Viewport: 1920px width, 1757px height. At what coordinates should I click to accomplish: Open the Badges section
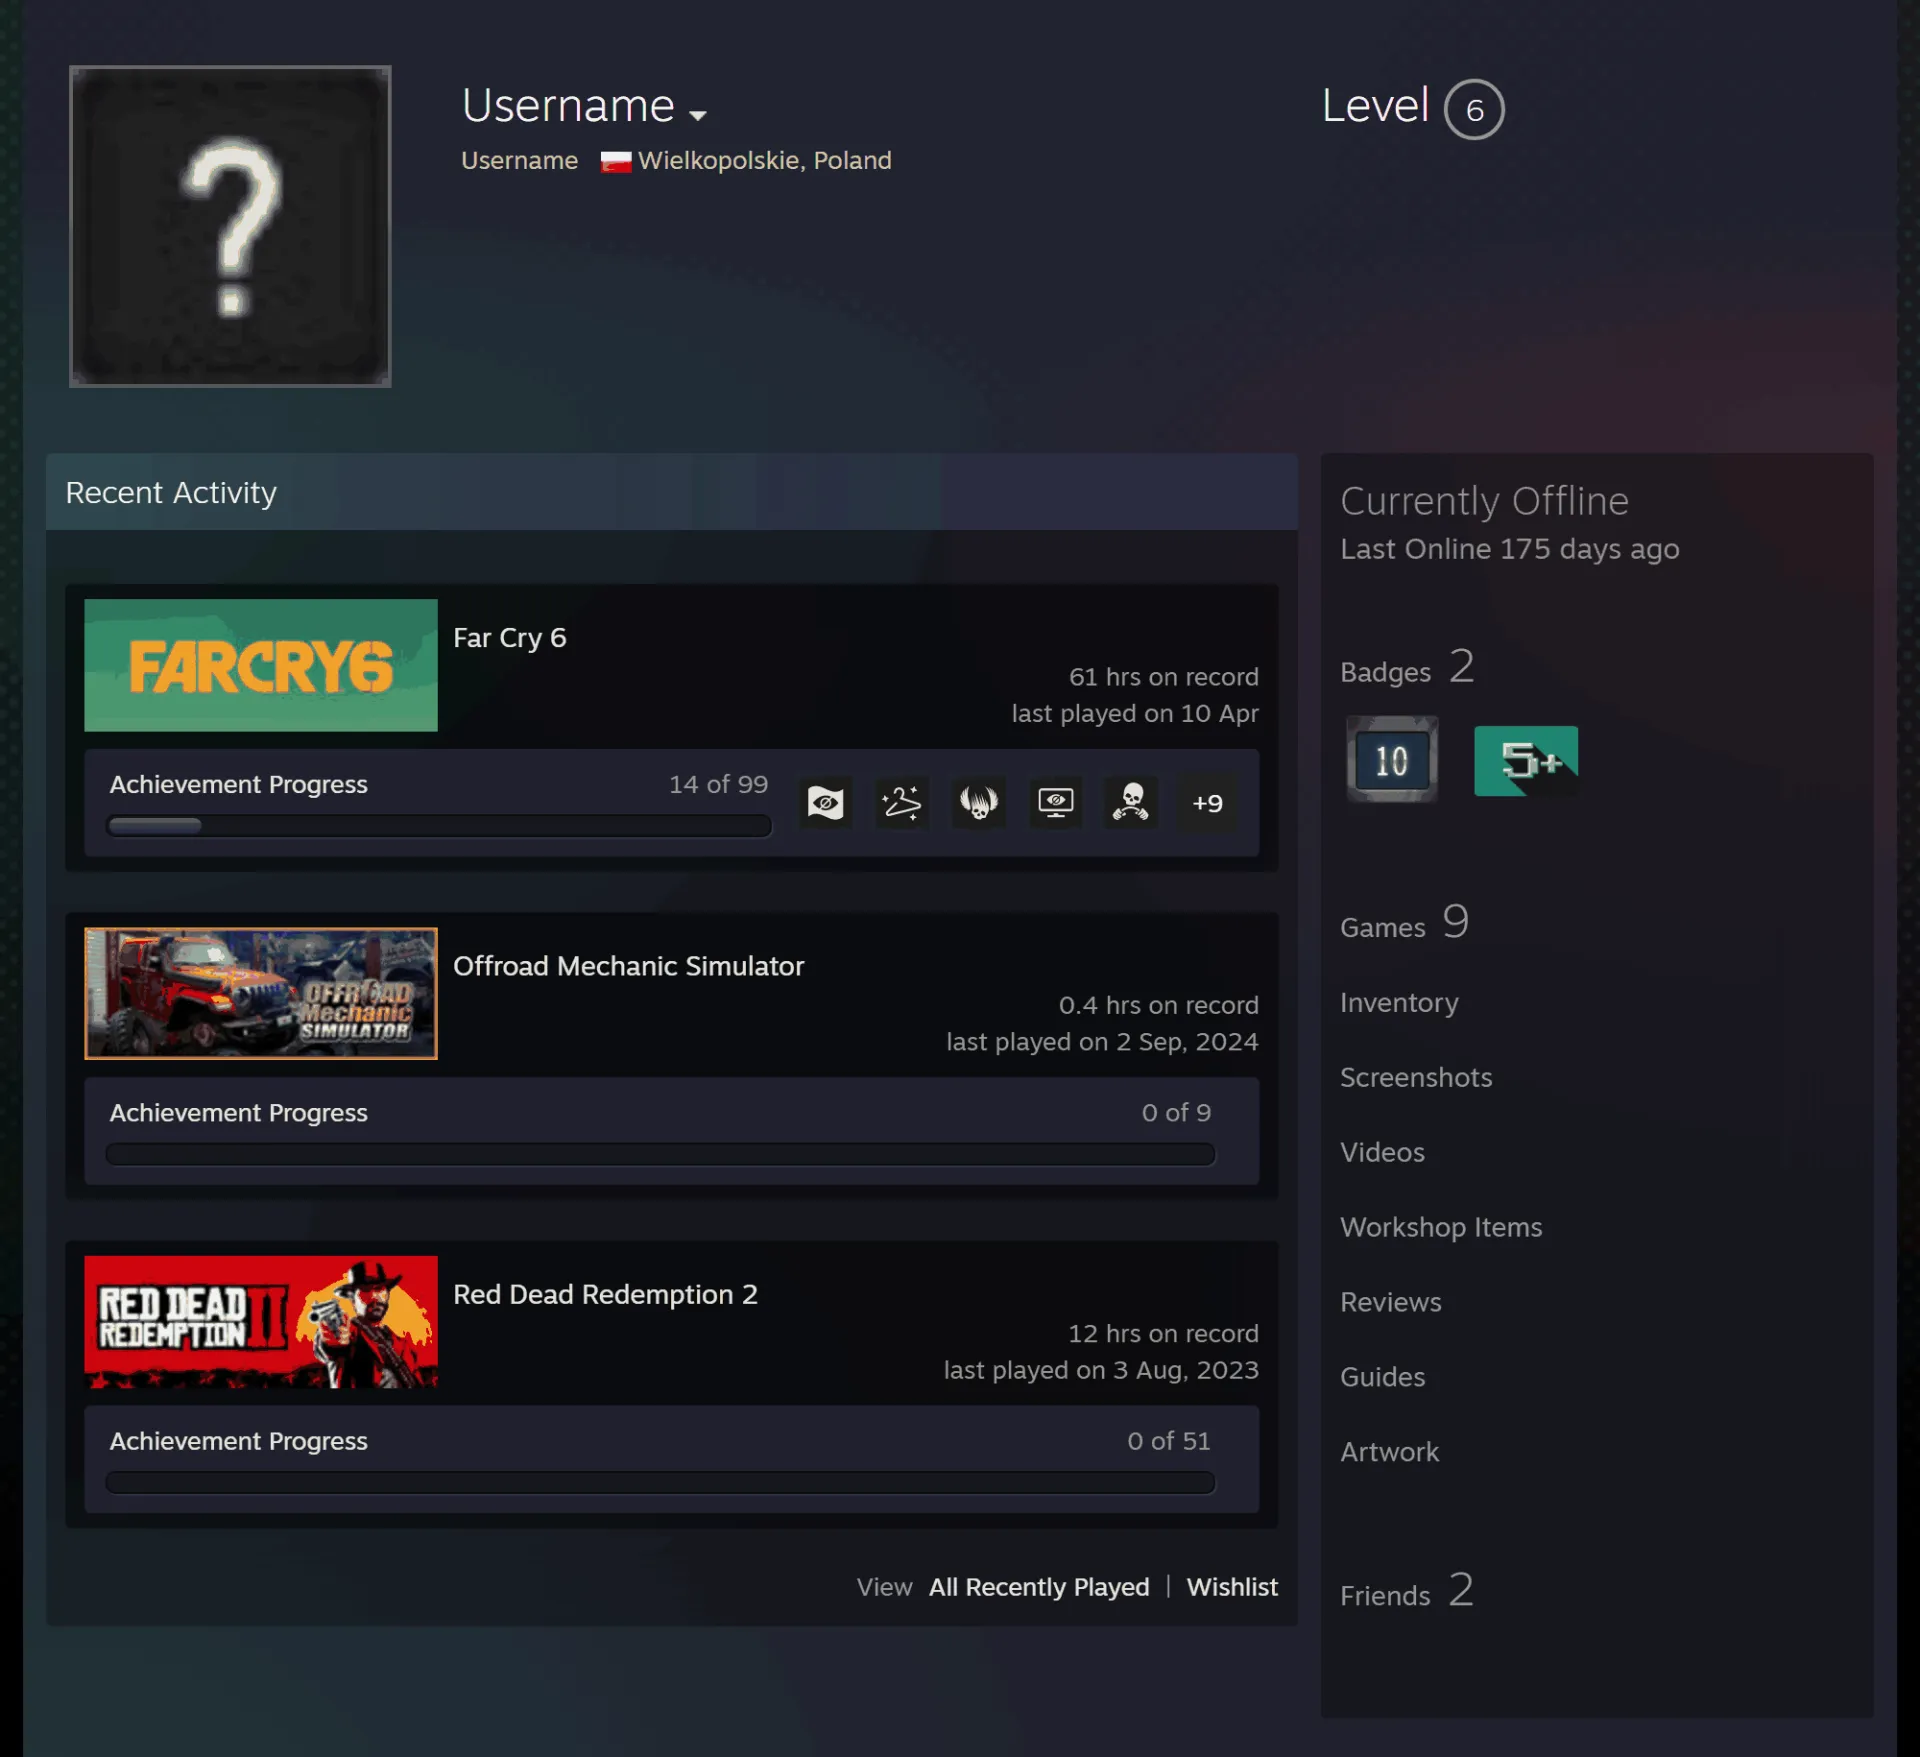[1407, 667]
